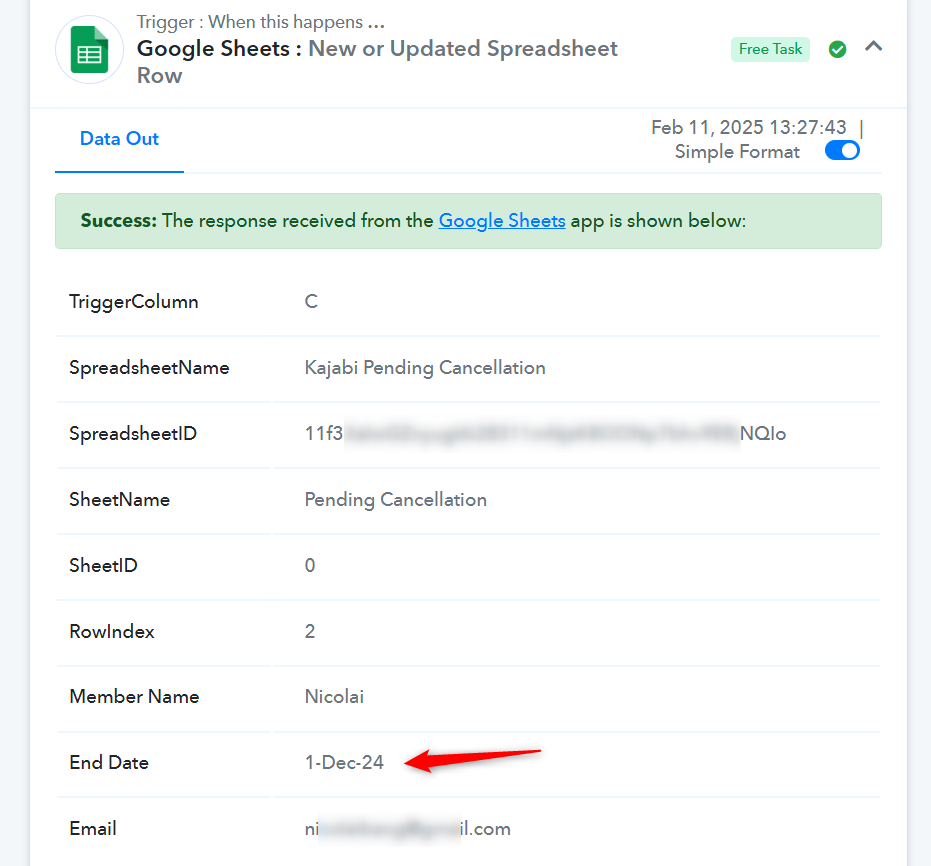This screenshot has width=931, height=866.
Task: Click the trigger title 'New or Updated Spreadsheet Row'
Action: pos(377,62)
